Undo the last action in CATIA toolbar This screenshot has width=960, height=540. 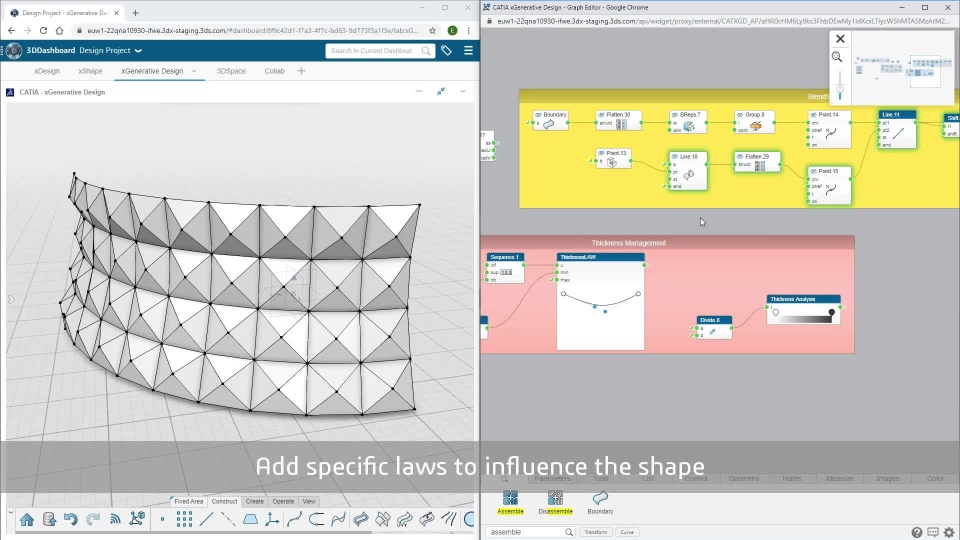[x=71, y=520]
